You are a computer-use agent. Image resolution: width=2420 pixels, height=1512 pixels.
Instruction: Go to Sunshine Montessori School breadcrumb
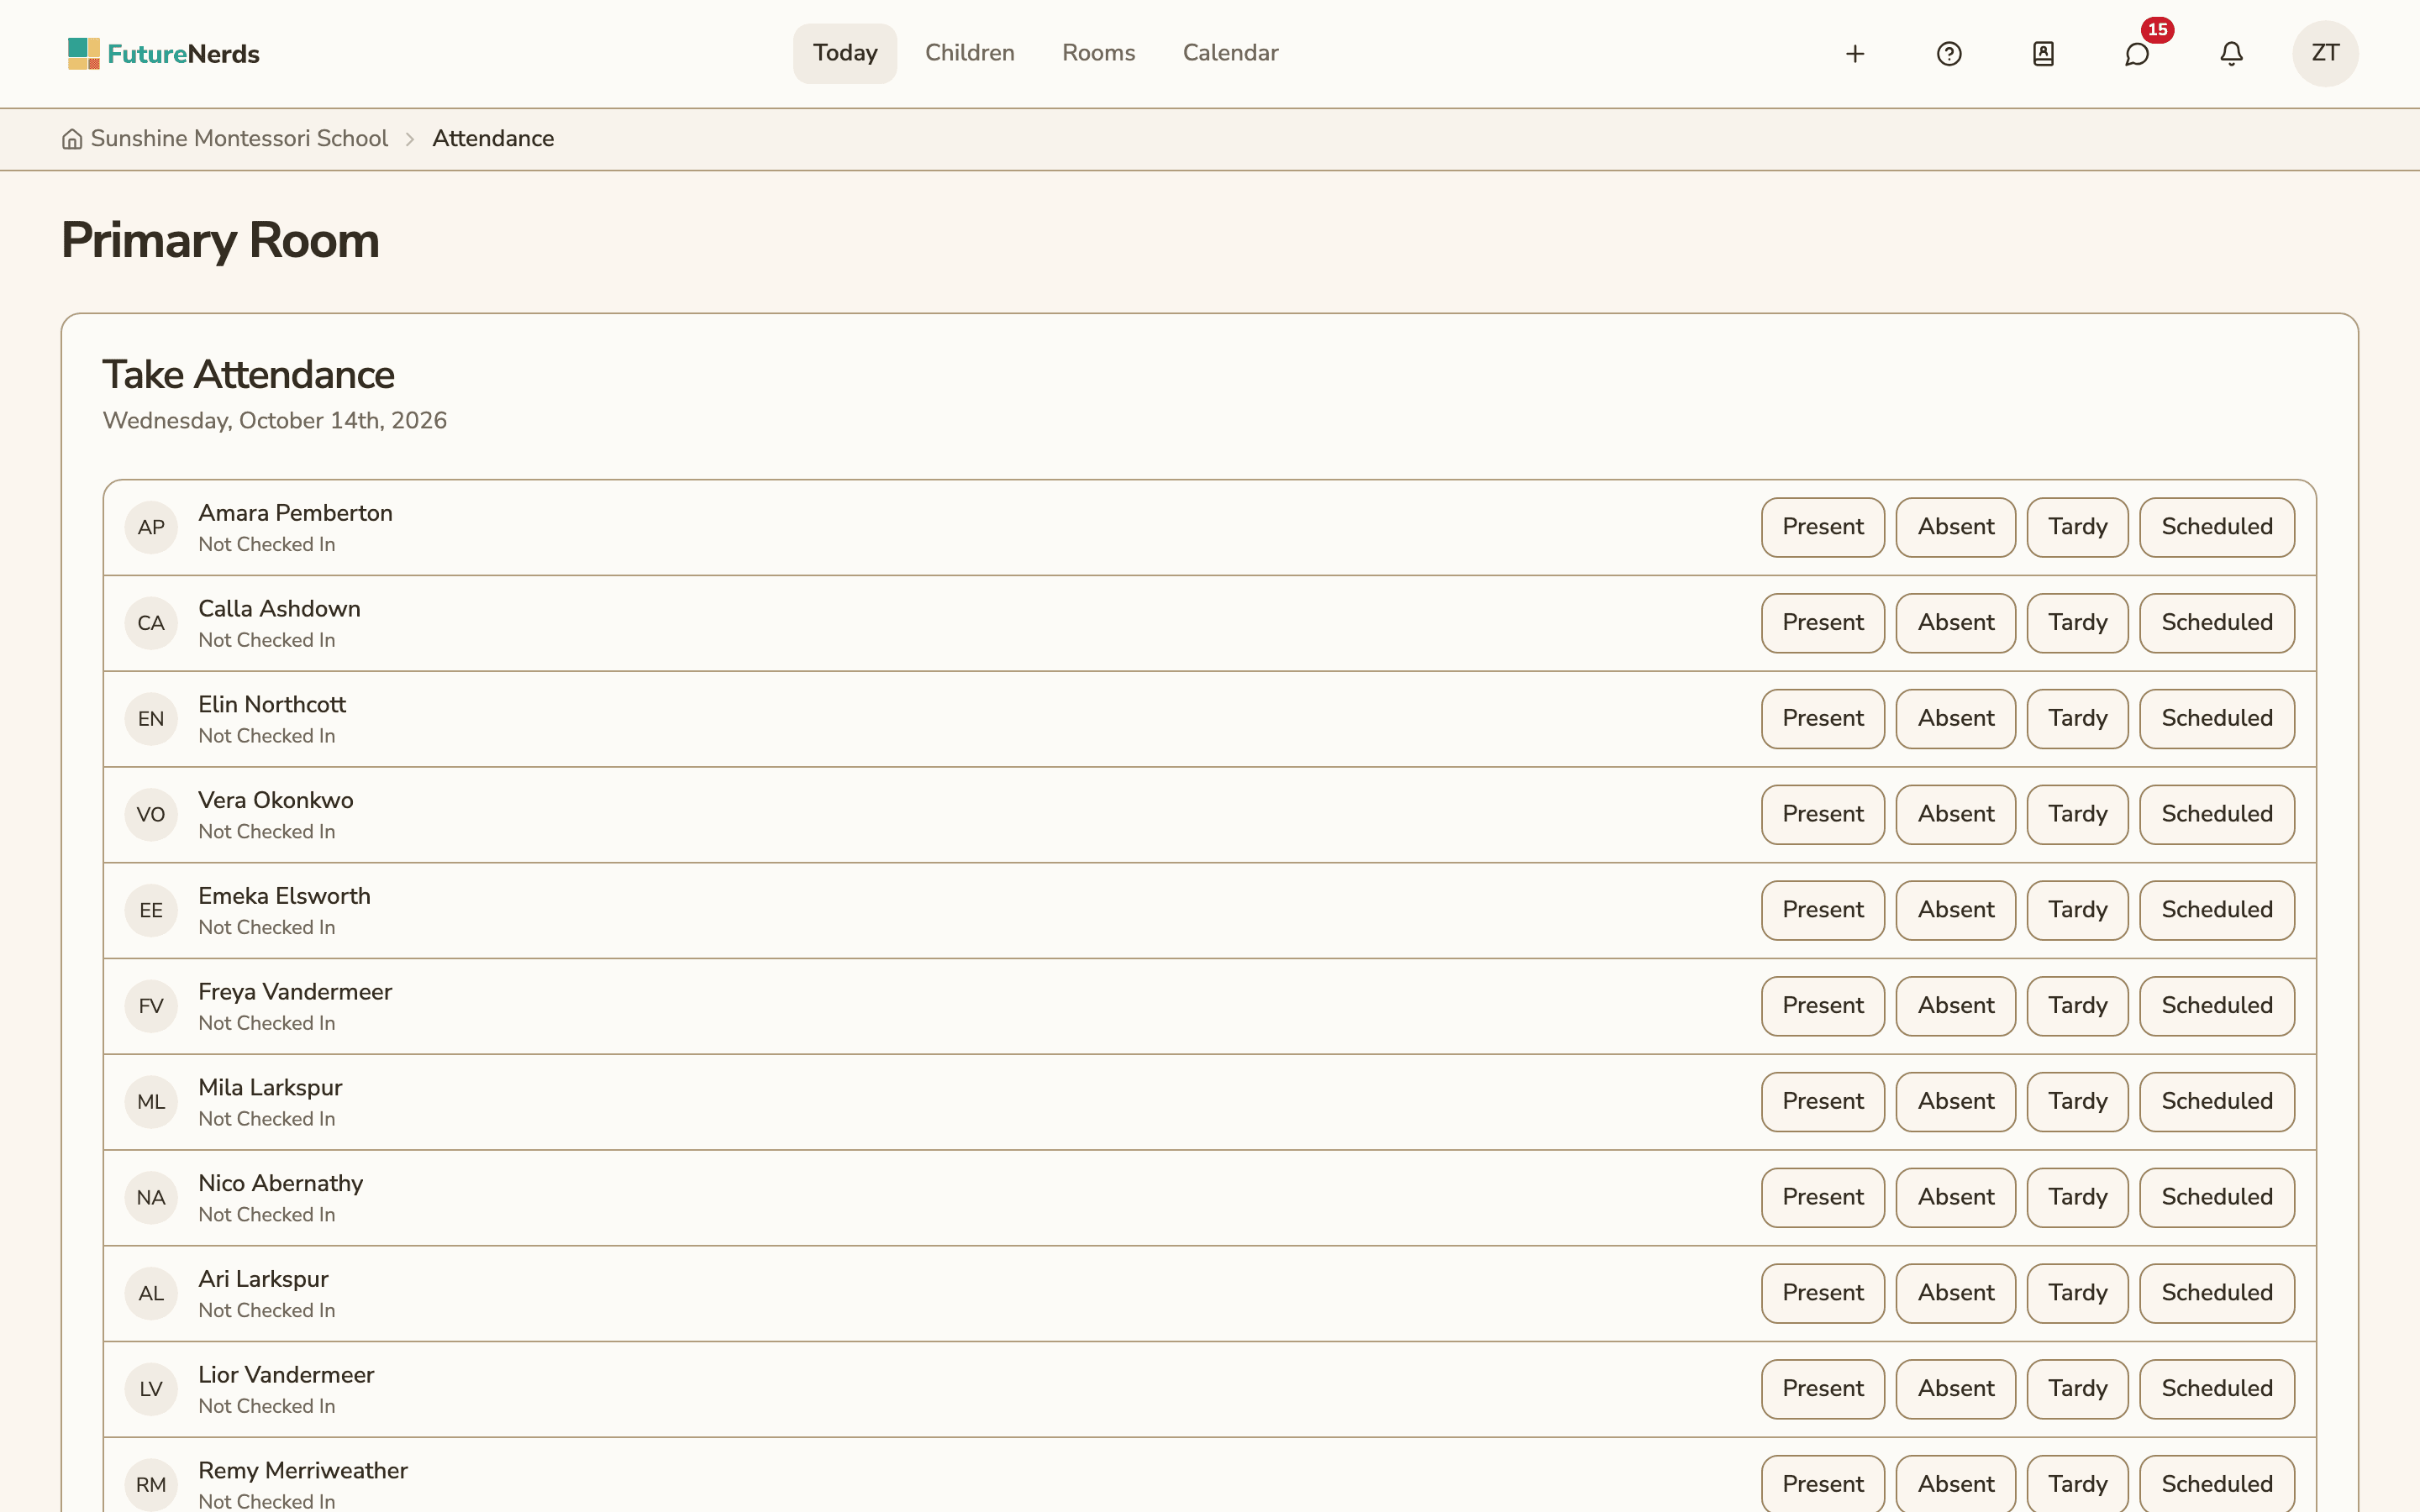pos(239,139)
